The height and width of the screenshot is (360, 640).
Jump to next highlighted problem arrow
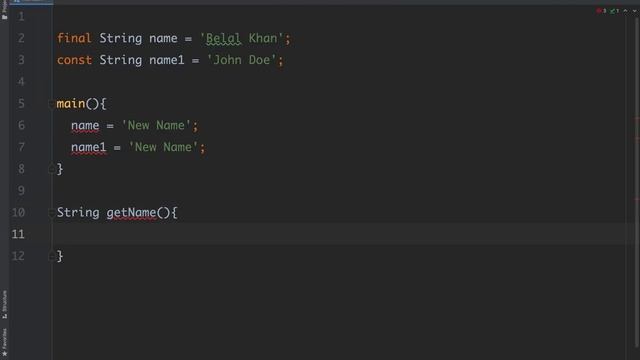[x=635, y=11]
